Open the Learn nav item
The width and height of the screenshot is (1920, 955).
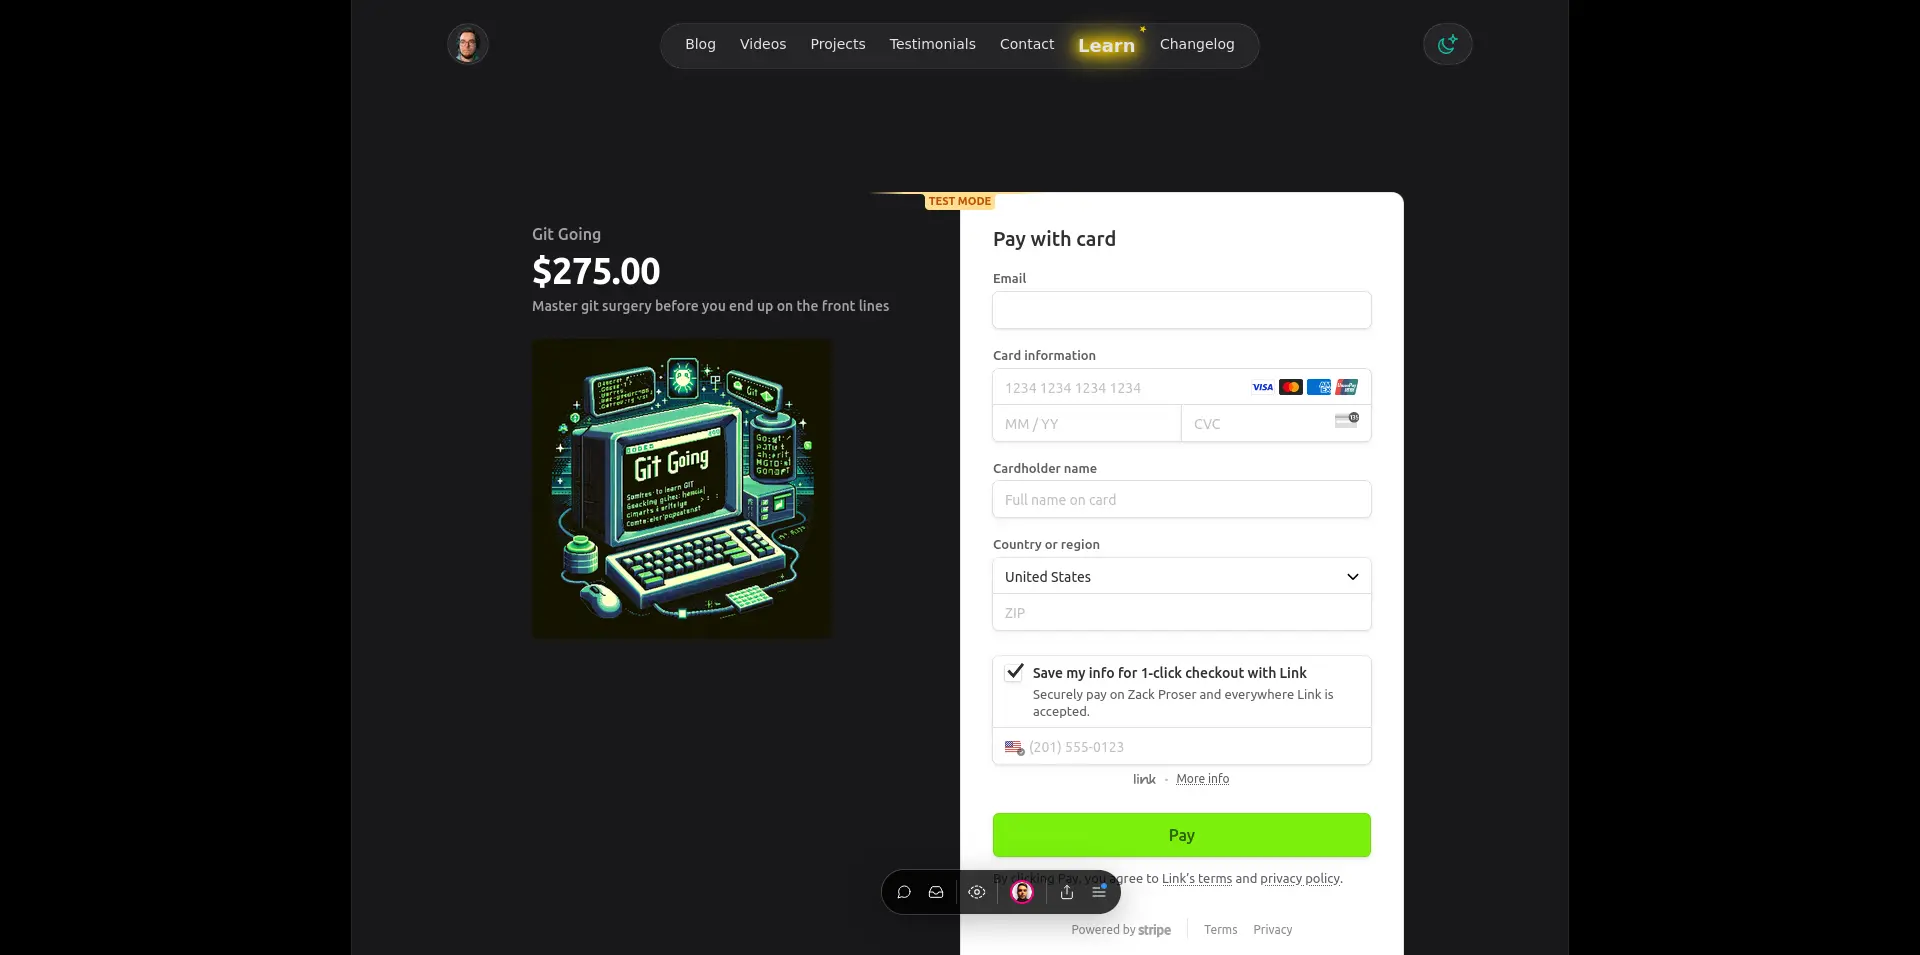tap(1106, 46)
